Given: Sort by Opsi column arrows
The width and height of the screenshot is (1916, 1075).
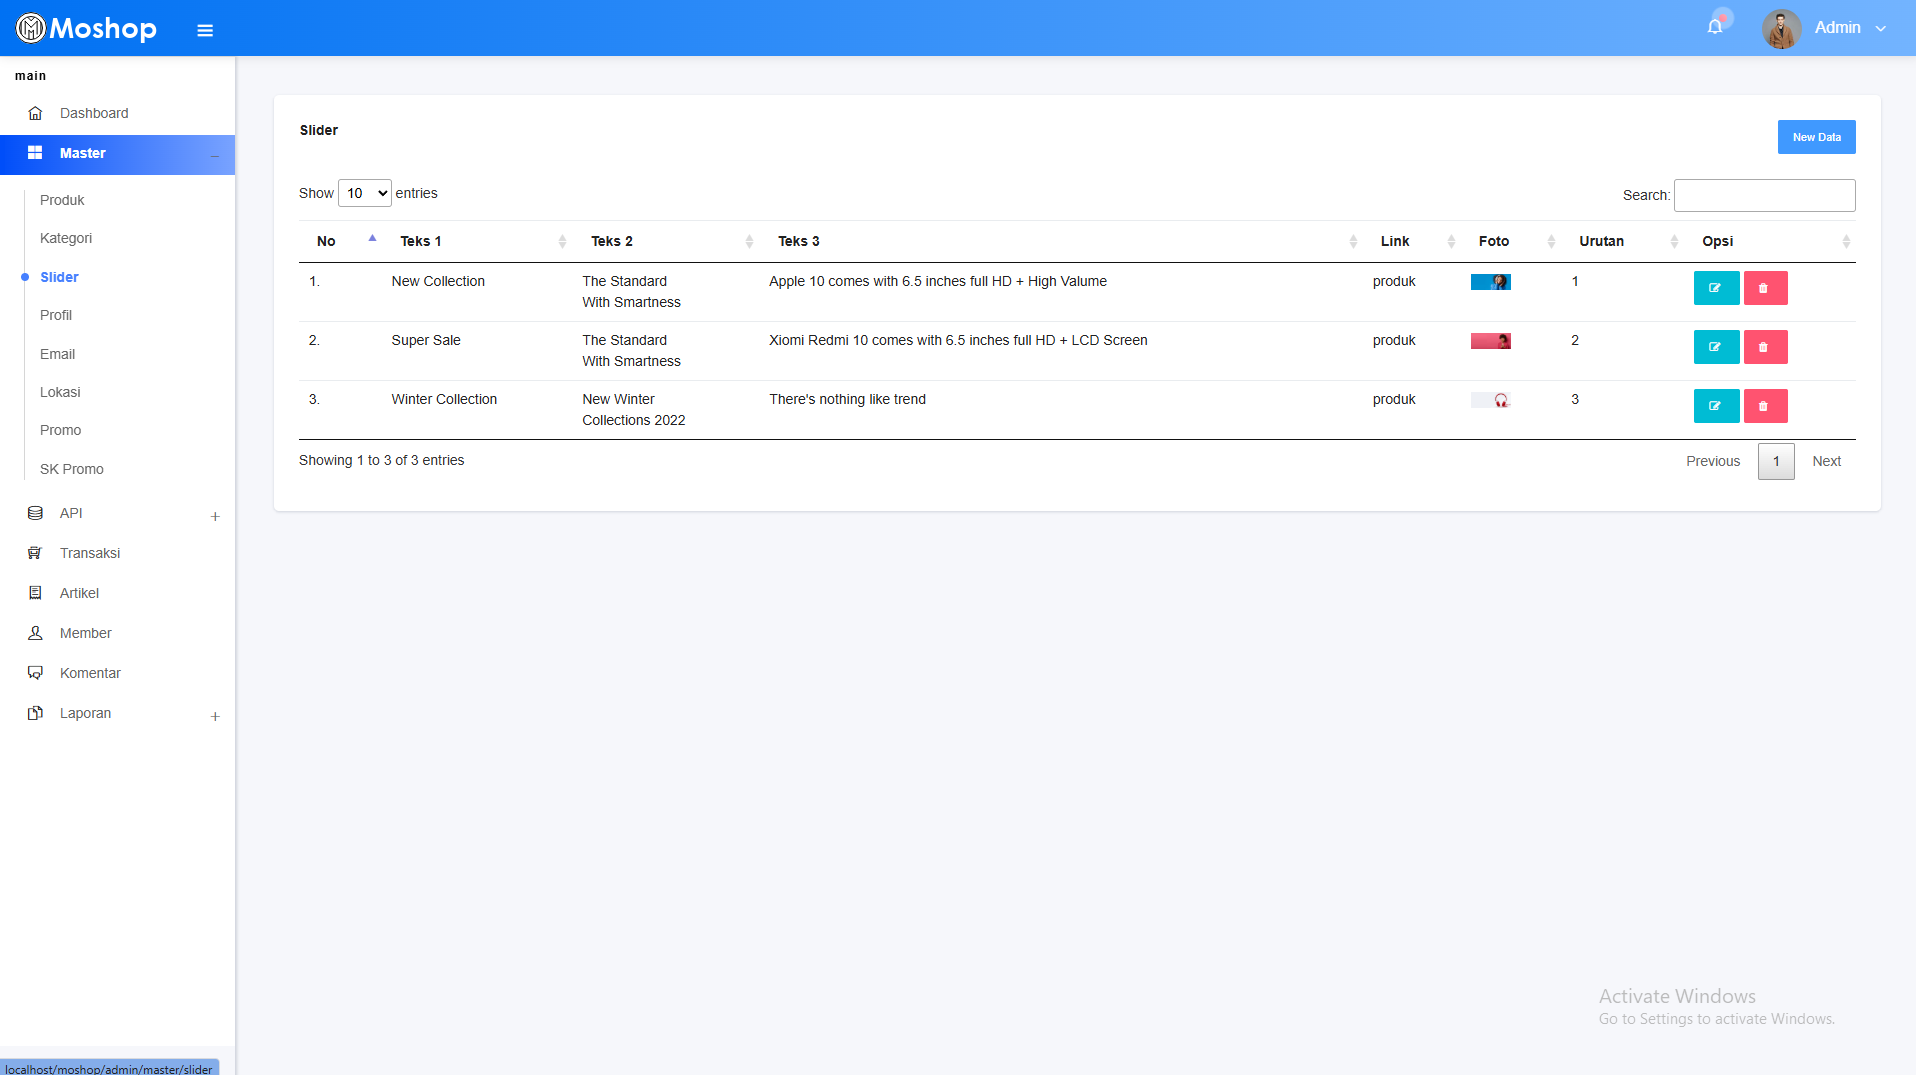Looking at the screenshot, I should pyautogui.click(x=1846, y=241).
